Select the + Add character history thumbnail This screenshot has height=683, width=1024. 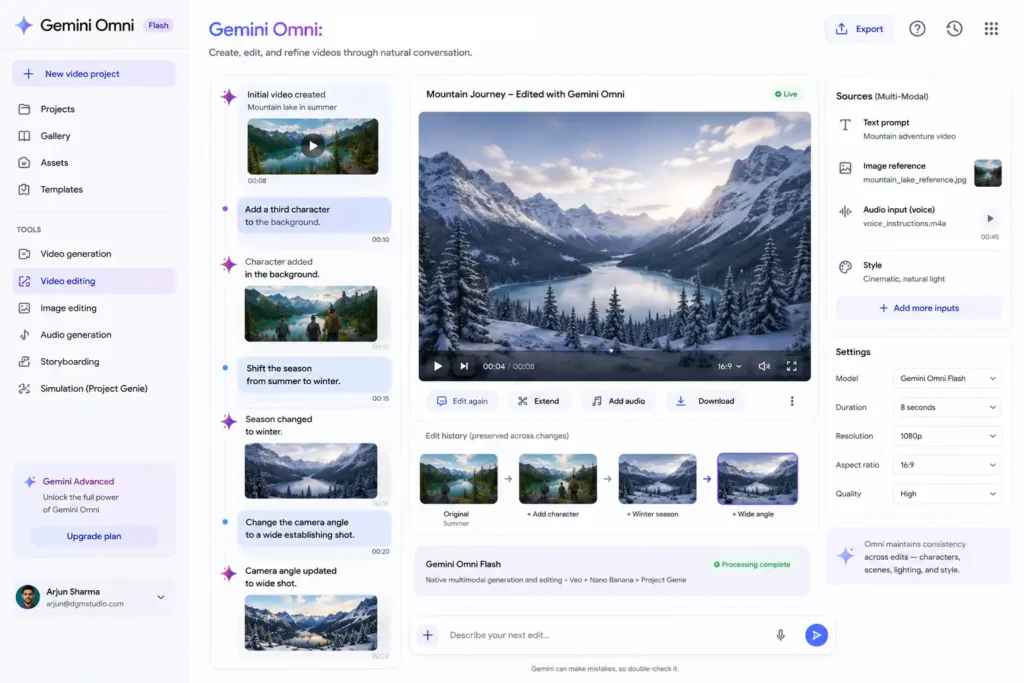[558, 479]
